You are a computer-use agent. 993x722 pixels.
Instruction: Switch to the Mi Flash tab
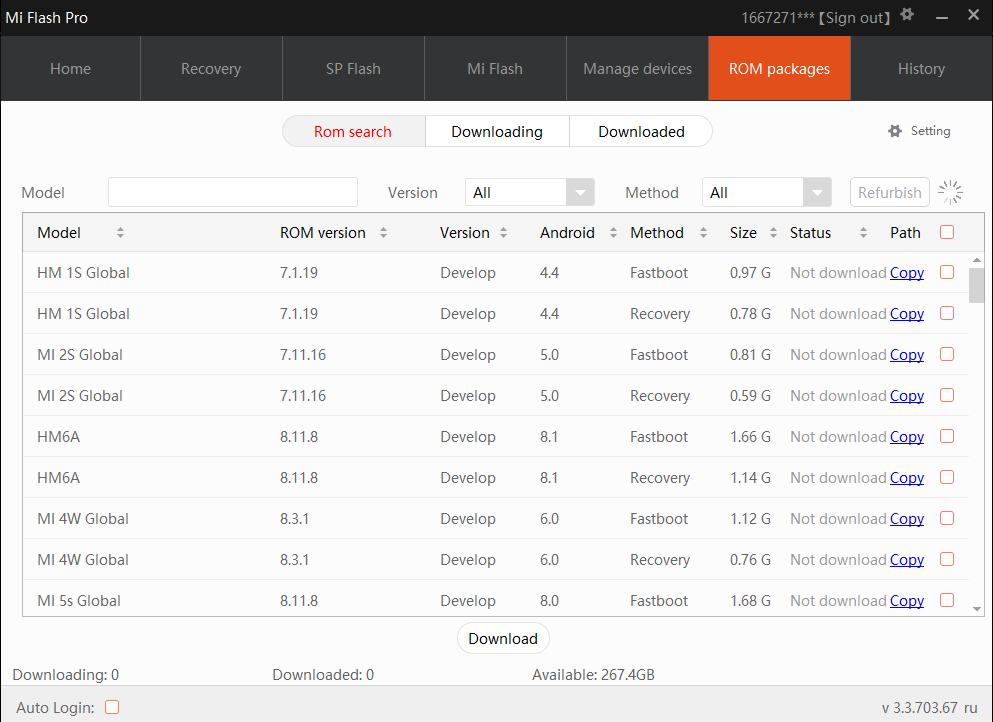point(495,69)
